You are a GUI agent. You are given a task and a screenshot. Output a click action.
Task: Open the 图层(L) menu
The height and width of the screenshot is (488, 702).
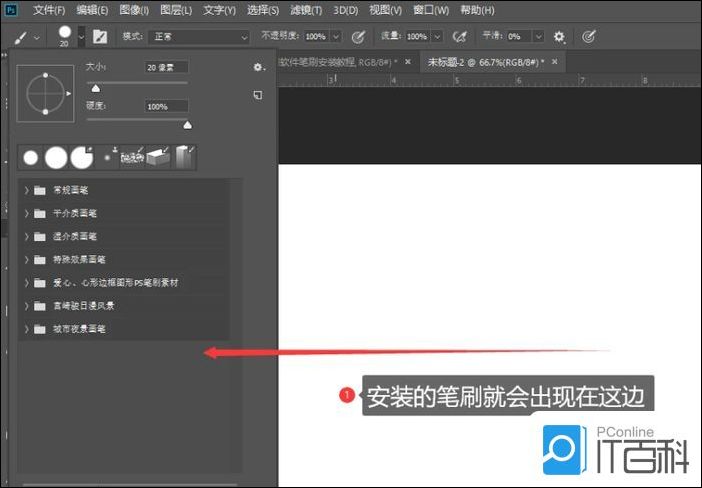tap(174, 10)
